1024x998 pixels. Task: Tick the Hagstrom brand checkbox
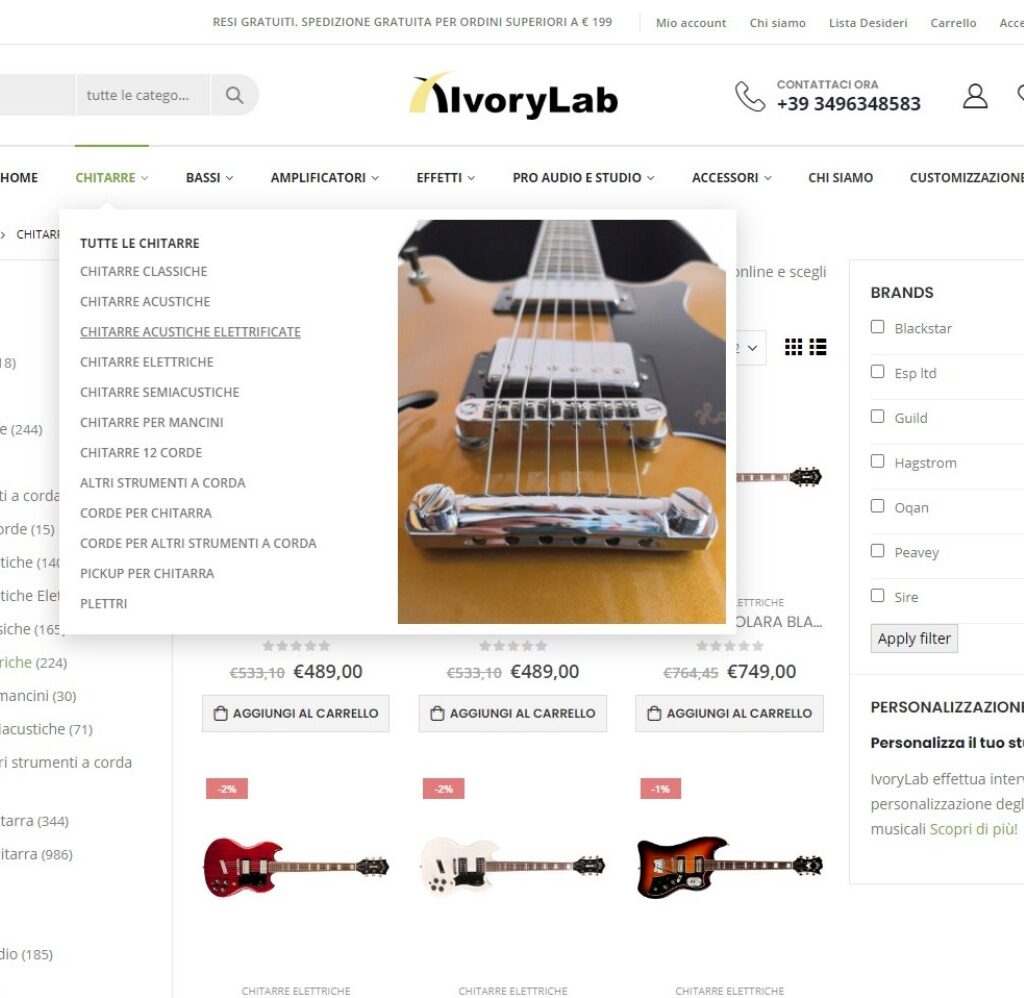coord(878,461)
